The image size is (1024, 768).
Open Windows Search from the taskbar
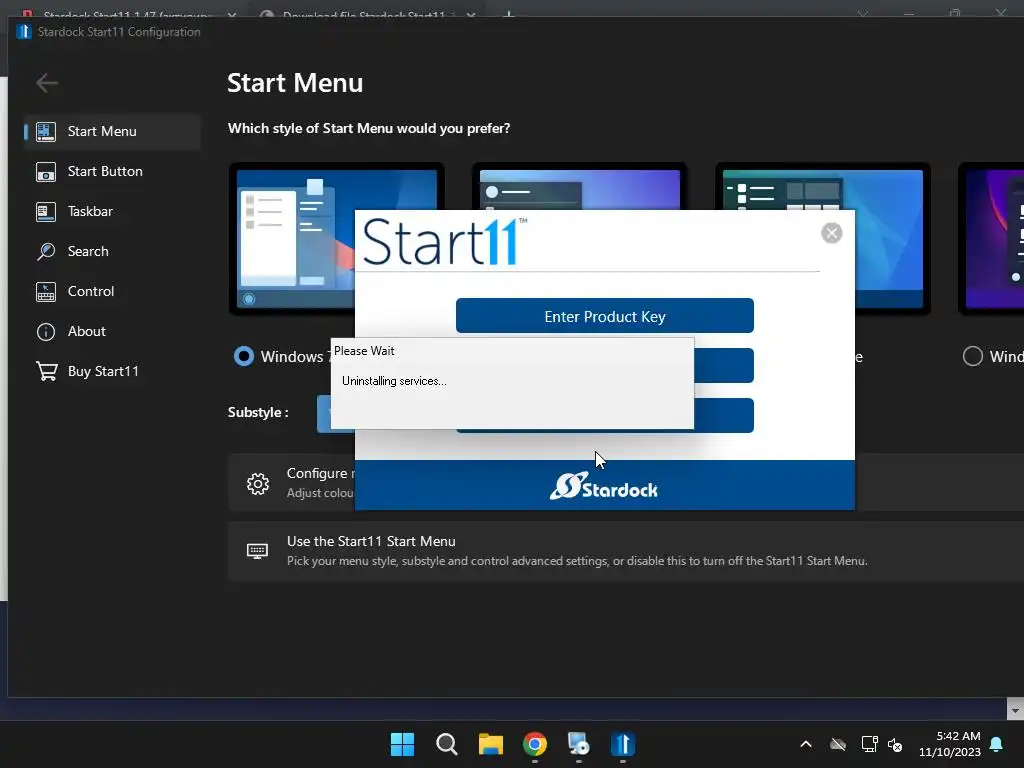(x=447, y=744)
